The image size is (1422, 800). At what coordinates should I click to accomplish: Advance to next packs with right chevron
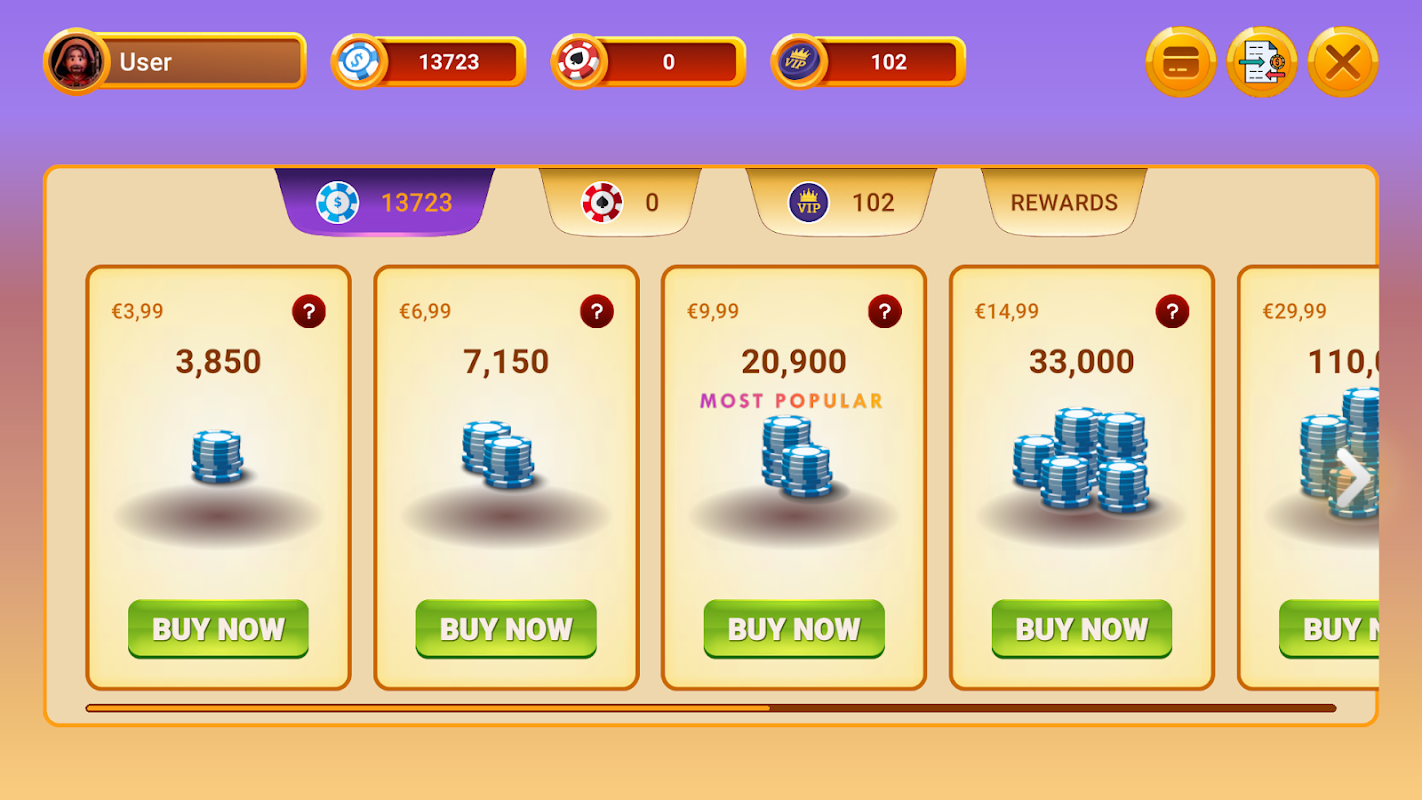click(1353, 479)
